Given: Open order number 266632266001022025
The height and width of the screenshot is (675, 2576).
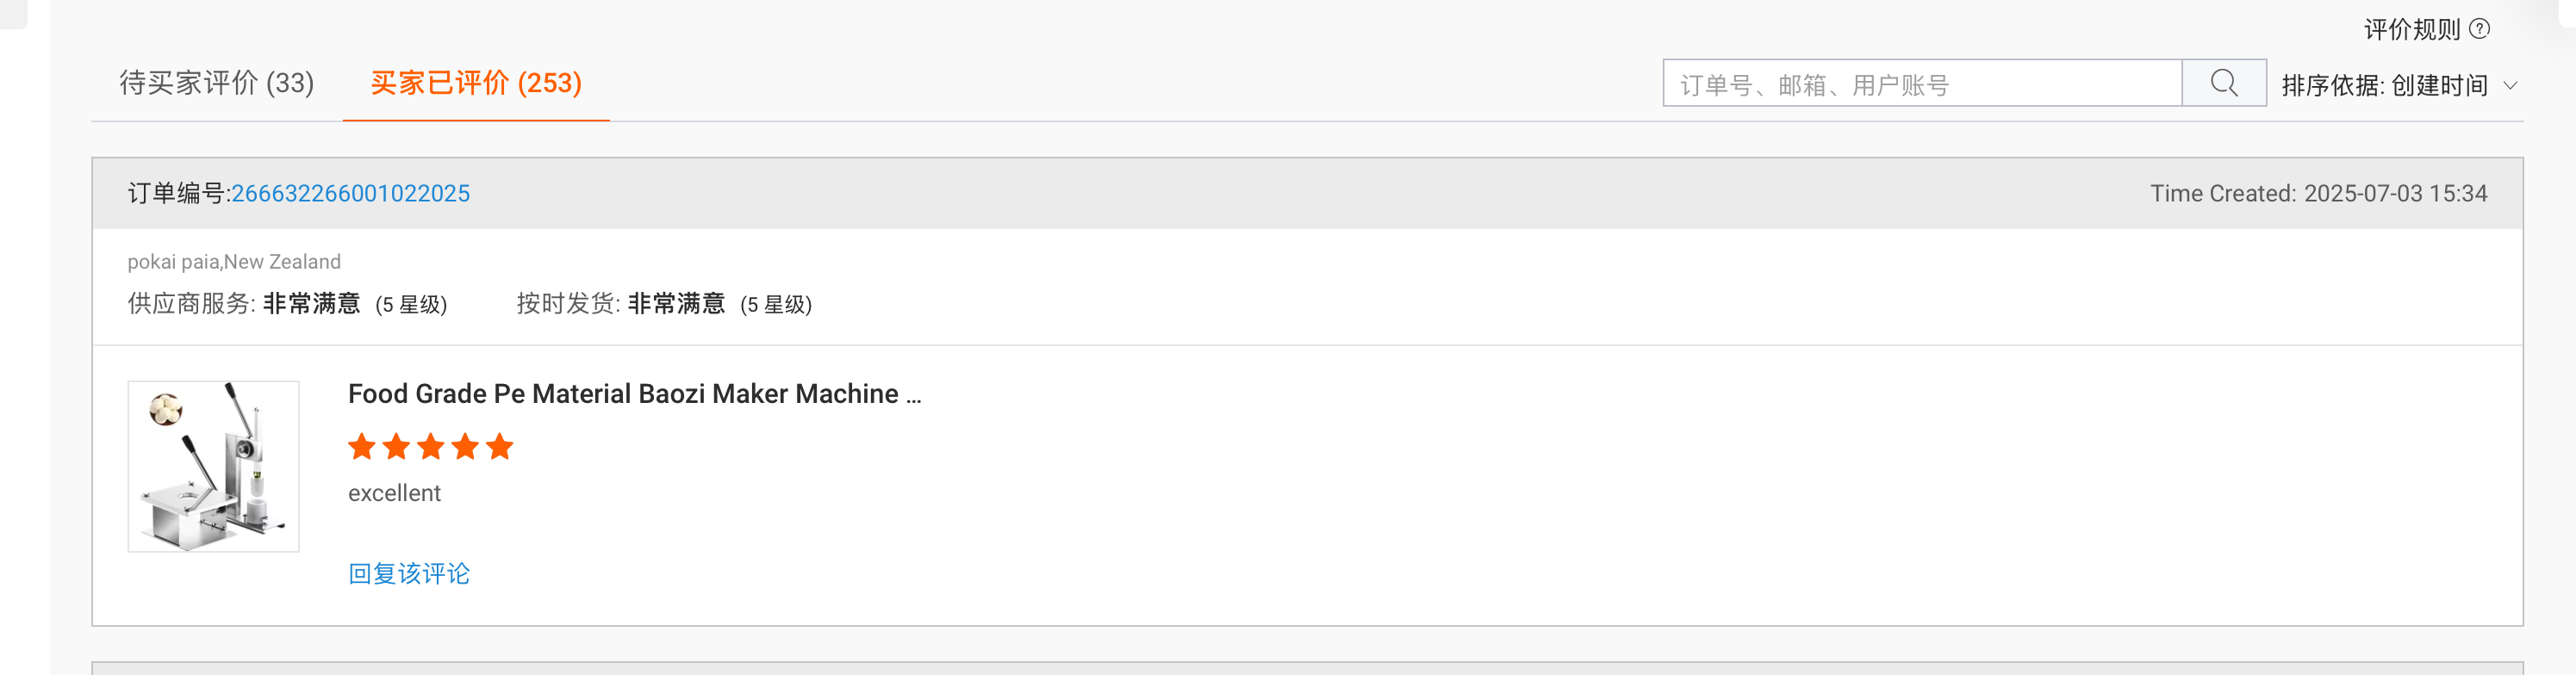Looking at the screenshot, I should (350, 193).
